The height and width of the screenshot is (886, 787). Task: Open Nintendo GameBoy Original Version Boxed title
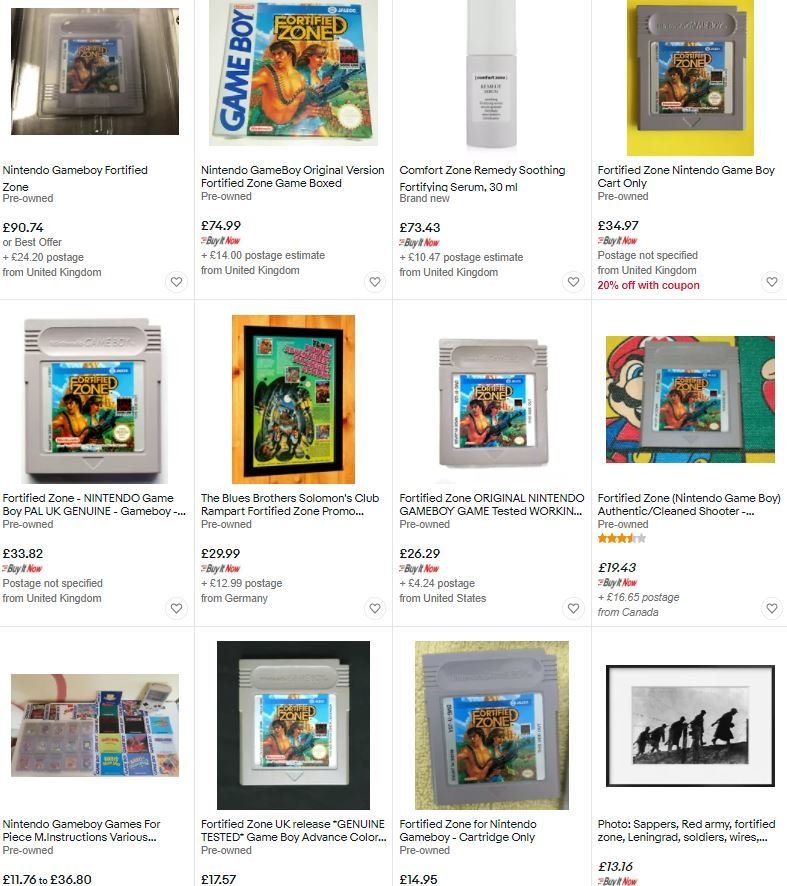pyautogui.click(x=292, y=176)
